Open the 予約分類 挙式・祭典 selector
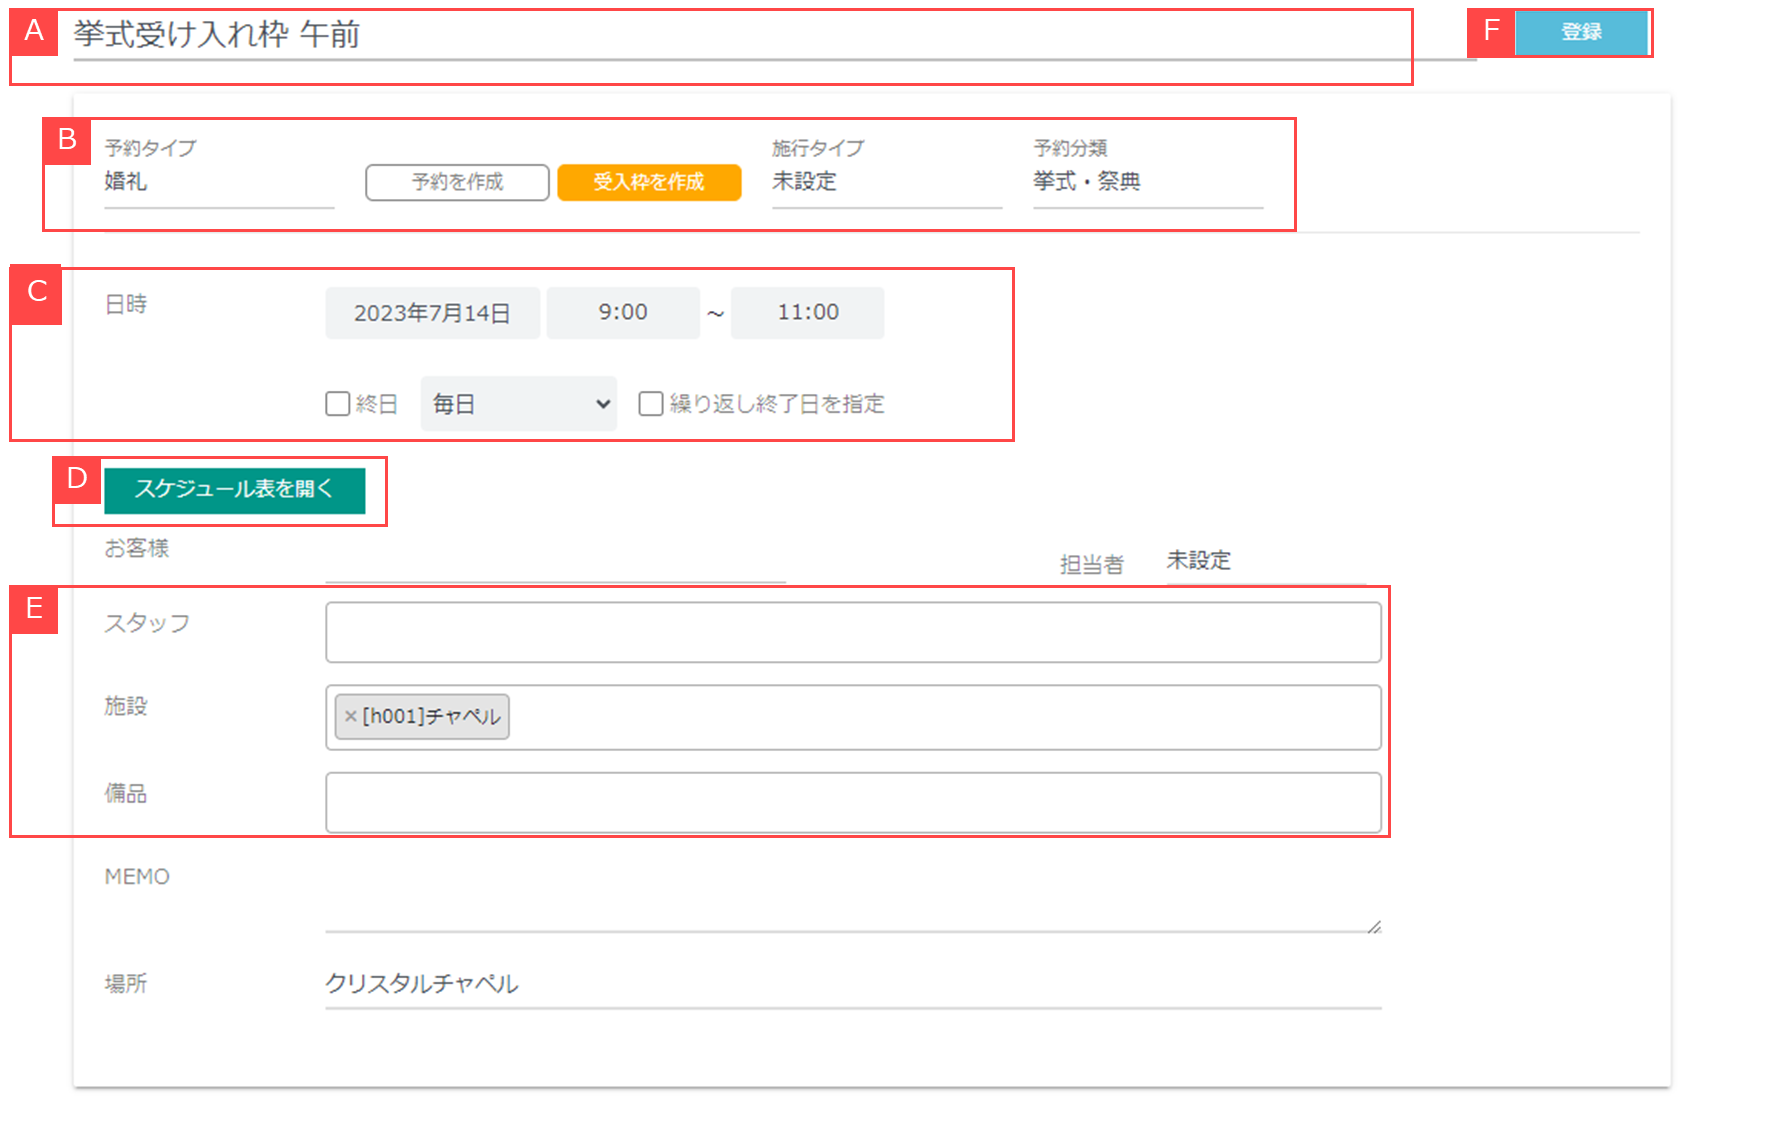 [1147, 182]
